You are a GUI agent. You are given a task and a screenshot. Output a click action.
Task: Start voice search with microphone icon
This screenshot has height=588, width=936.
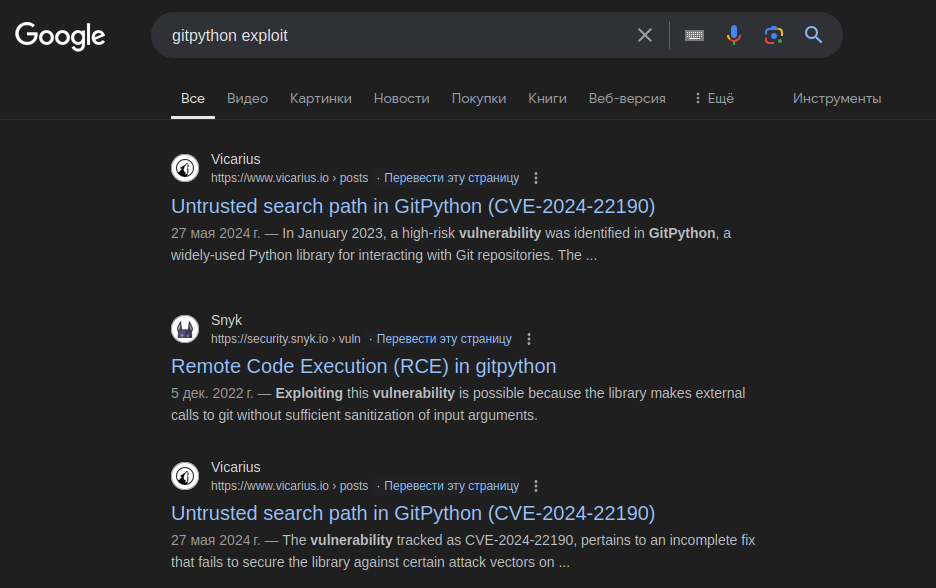(x=734, y=35)
